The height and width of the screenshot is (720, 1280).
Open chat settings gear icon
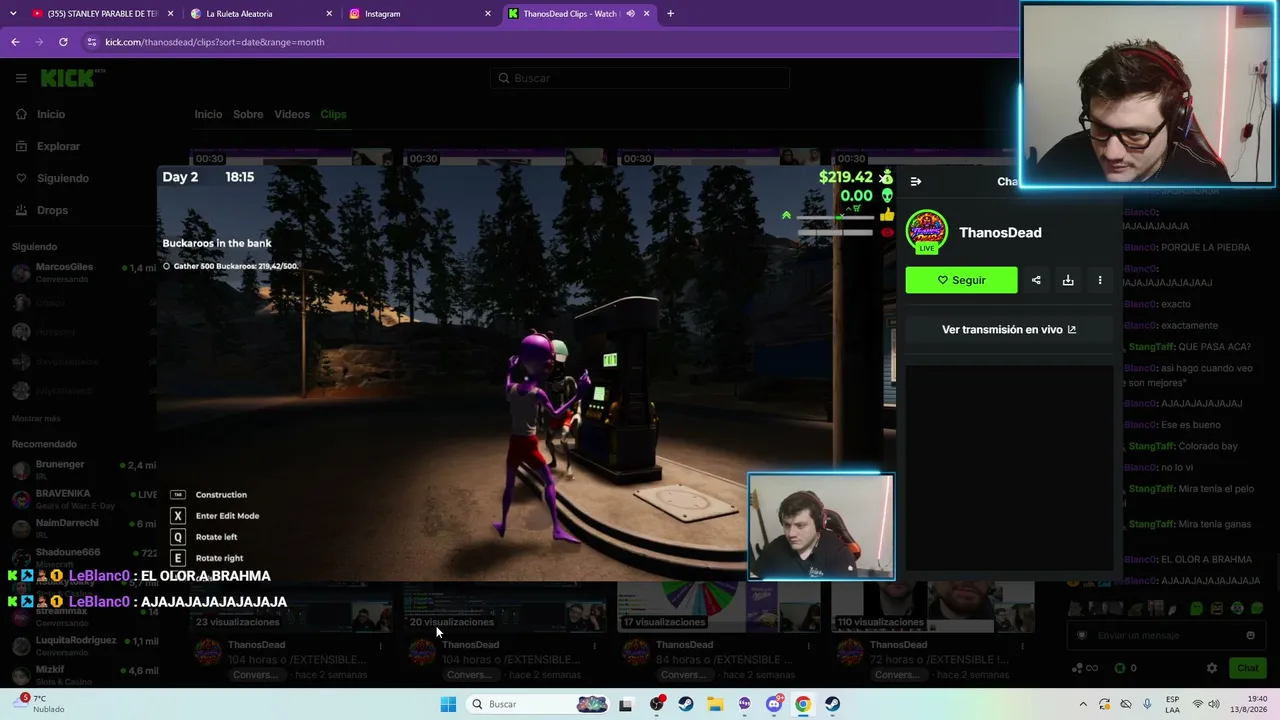1212,668
